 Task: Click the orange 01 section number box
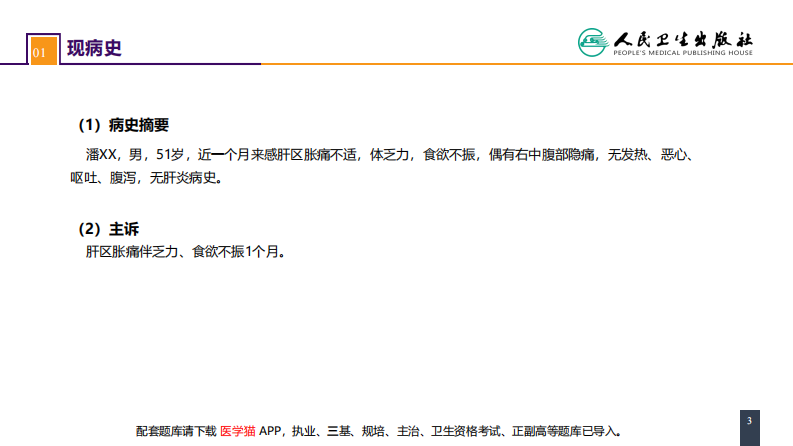[43, 51]
